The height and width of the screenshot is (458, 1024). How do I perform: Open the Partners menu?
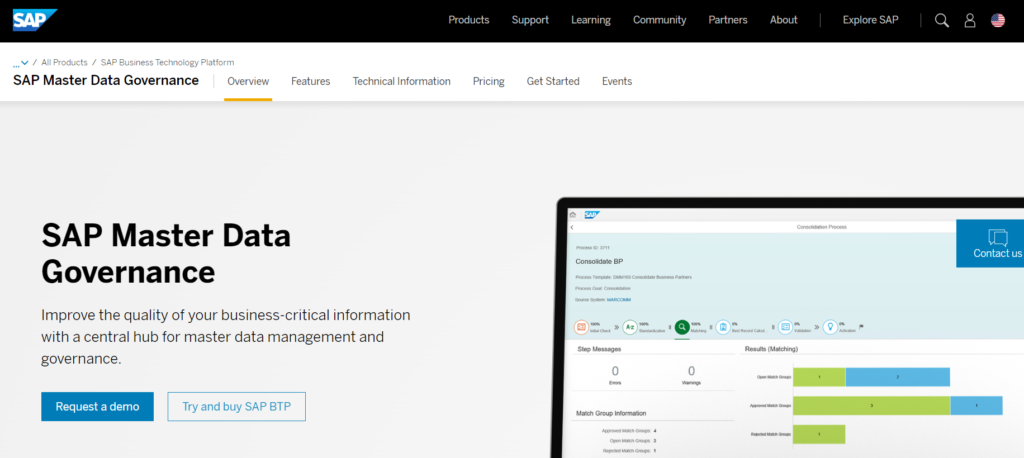point(728,20)
